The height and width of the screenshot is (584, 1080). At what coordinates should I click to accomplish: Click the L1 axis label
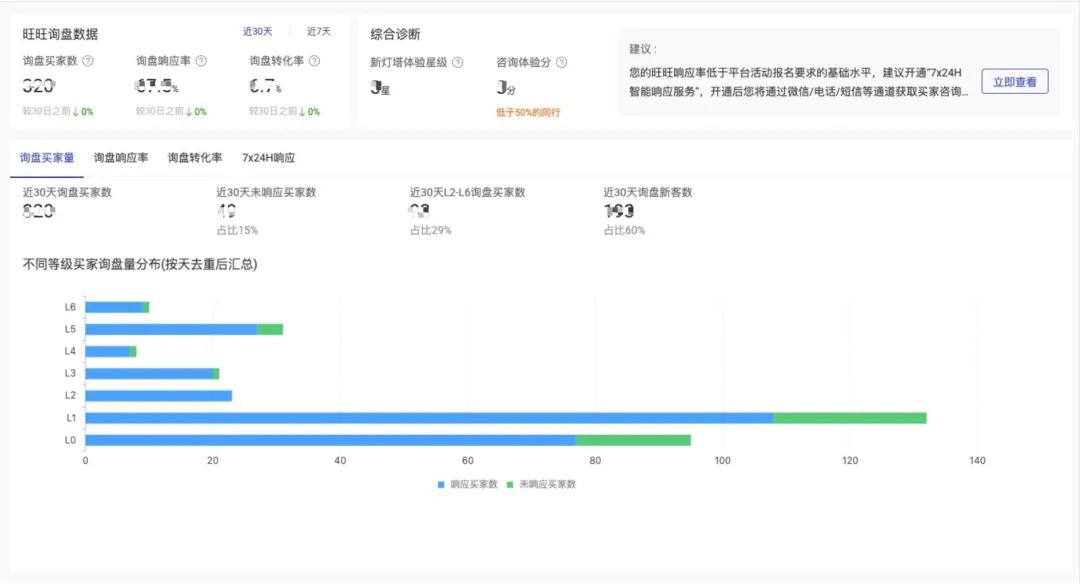point(71,418)
